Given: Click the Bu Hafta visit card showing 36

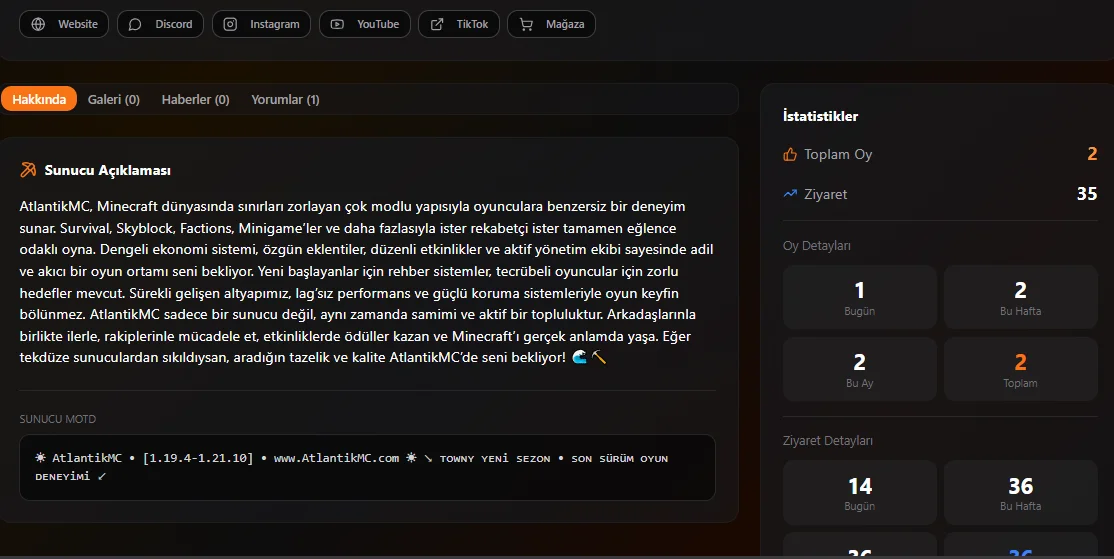Looking at the screenshot, I should [x=1020, y=493].
